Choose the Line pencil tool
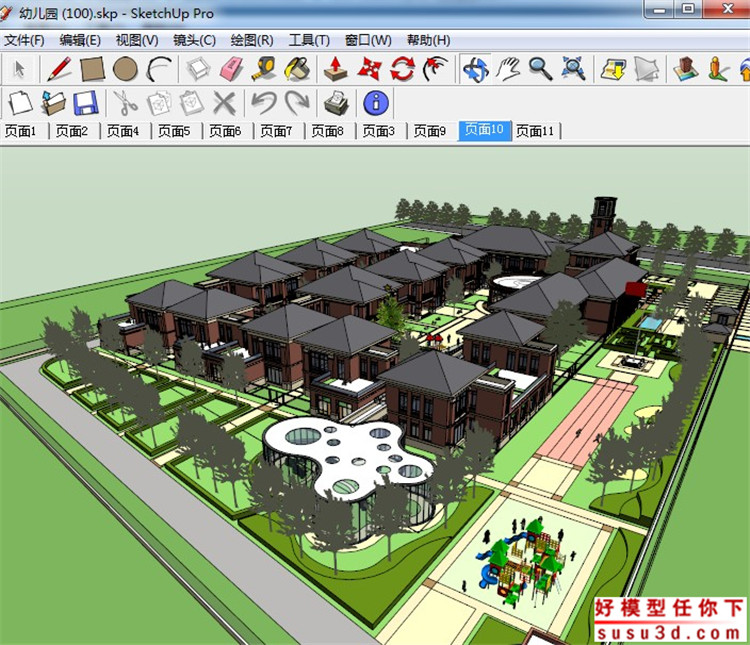This screenshot has width=750, height=645. pos(59,69)
